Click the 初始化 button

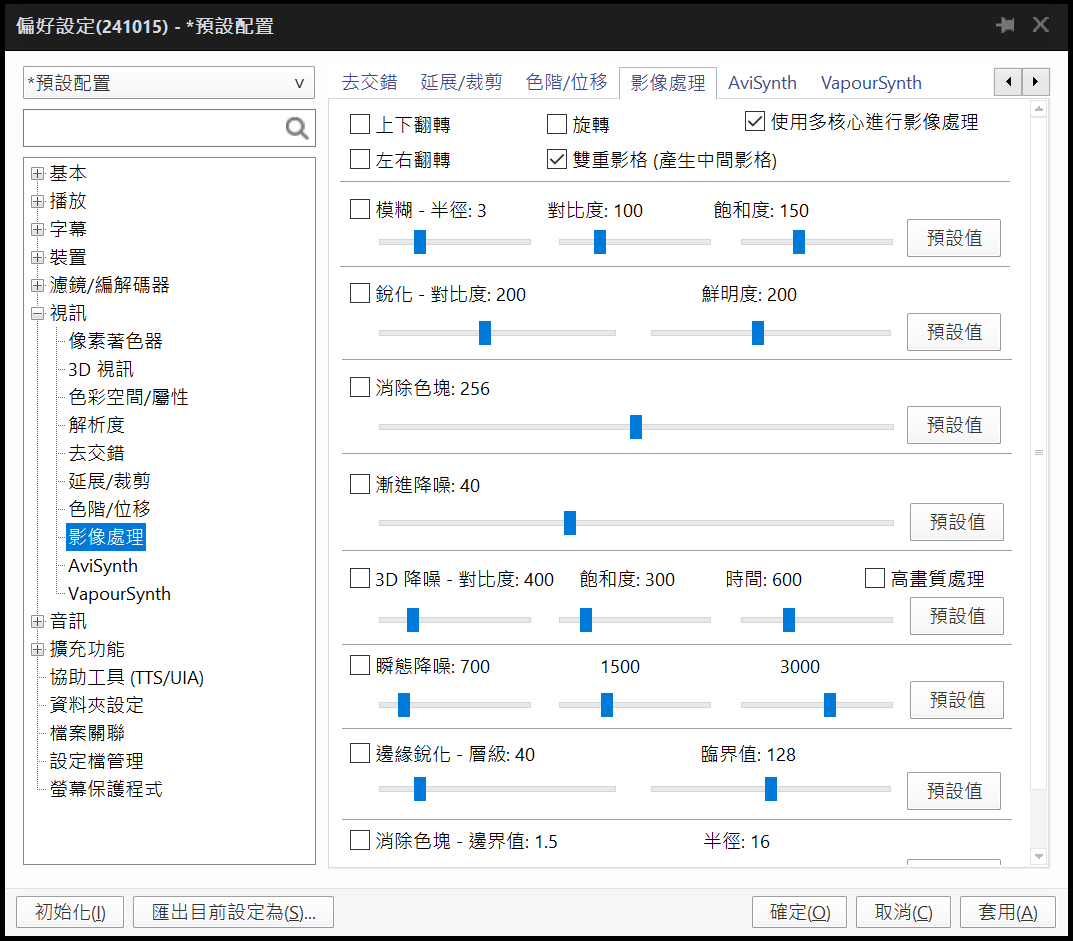coord(69,911)
